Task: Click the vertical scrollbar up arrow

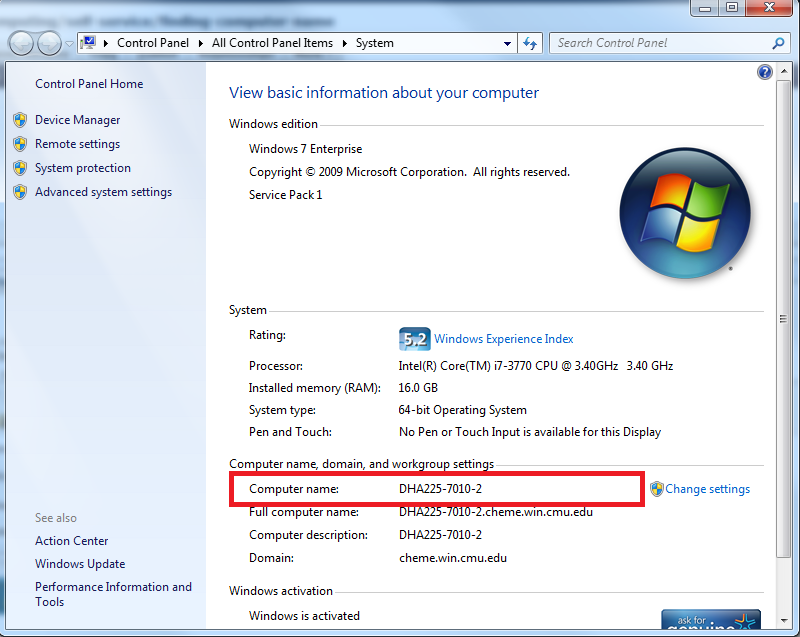Action: tap(783, 71)
